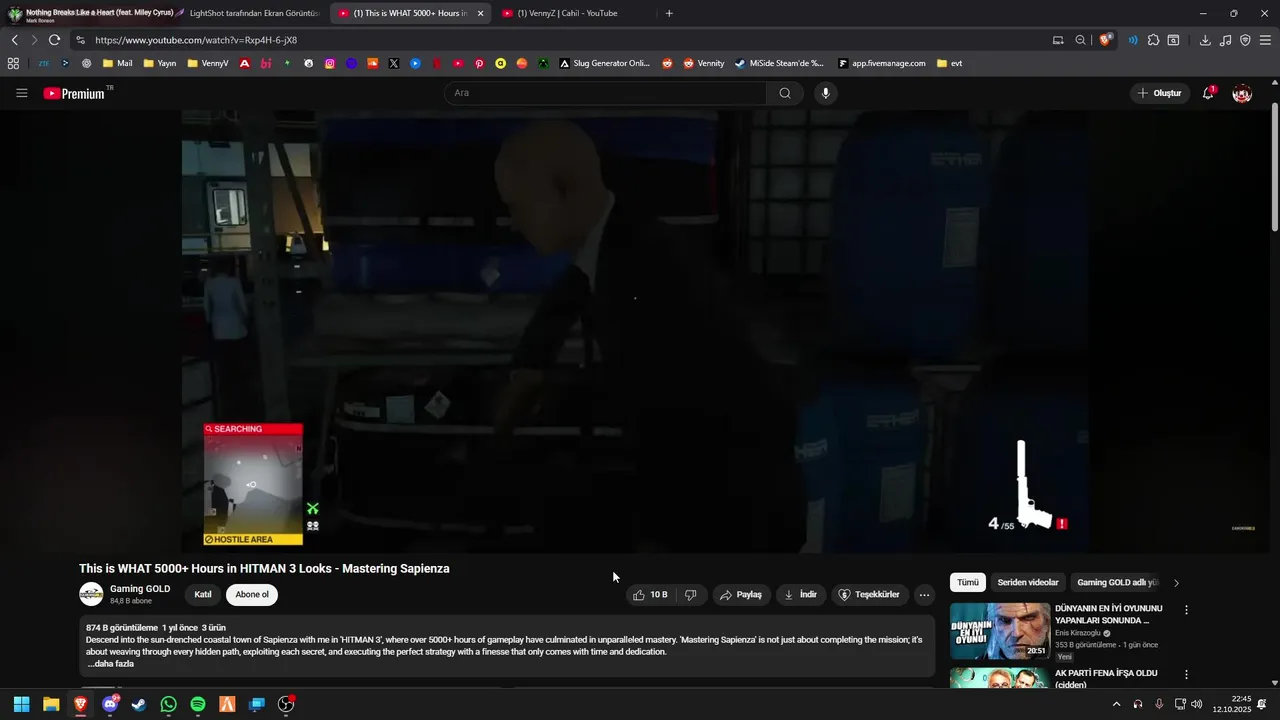Reload the page with the refresh icon
The height and width of the screenshot is (720, 1280).
pos(54,40)
